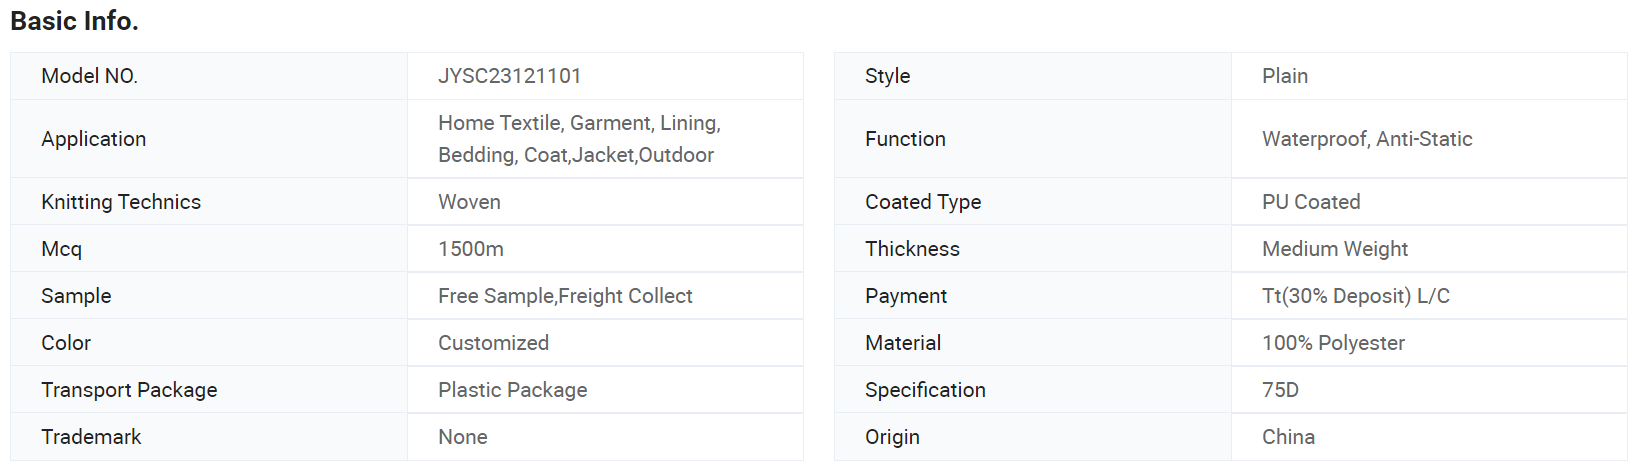Click the Basic Info. heading
This screenshot has height=471, width=1636.
click(x=74, y=21)
